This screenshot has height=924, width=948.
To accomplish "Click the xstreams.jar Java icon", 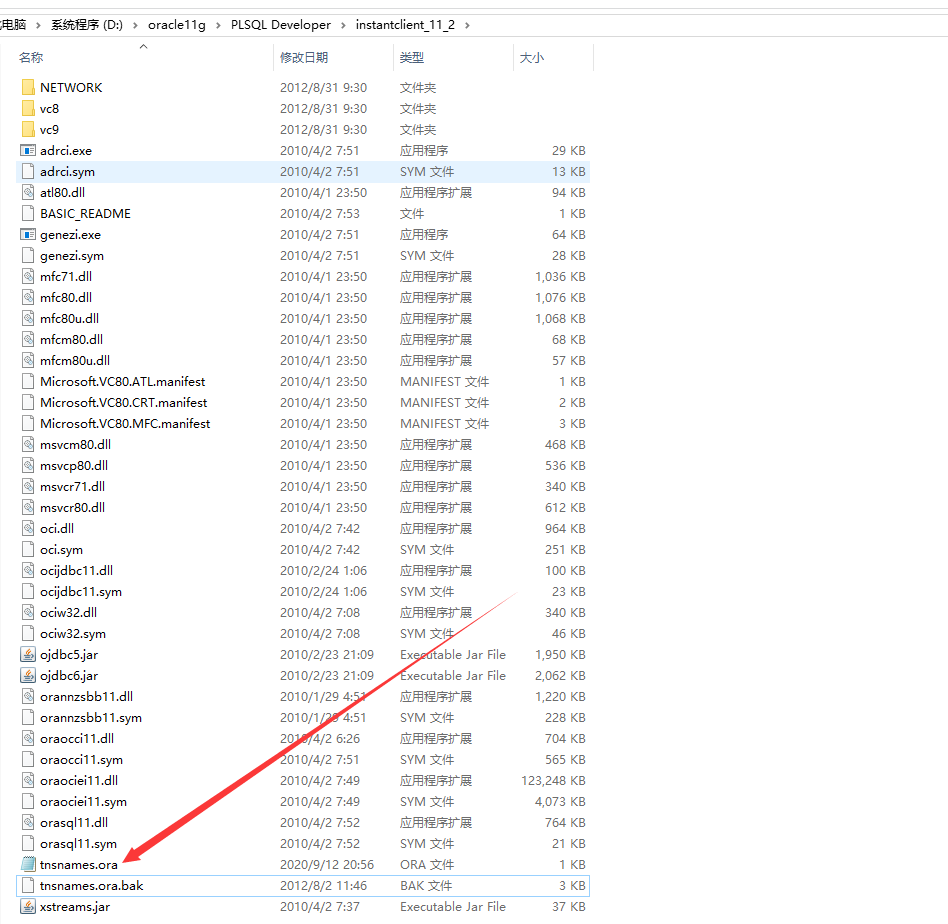I will (x=28, y=906).
